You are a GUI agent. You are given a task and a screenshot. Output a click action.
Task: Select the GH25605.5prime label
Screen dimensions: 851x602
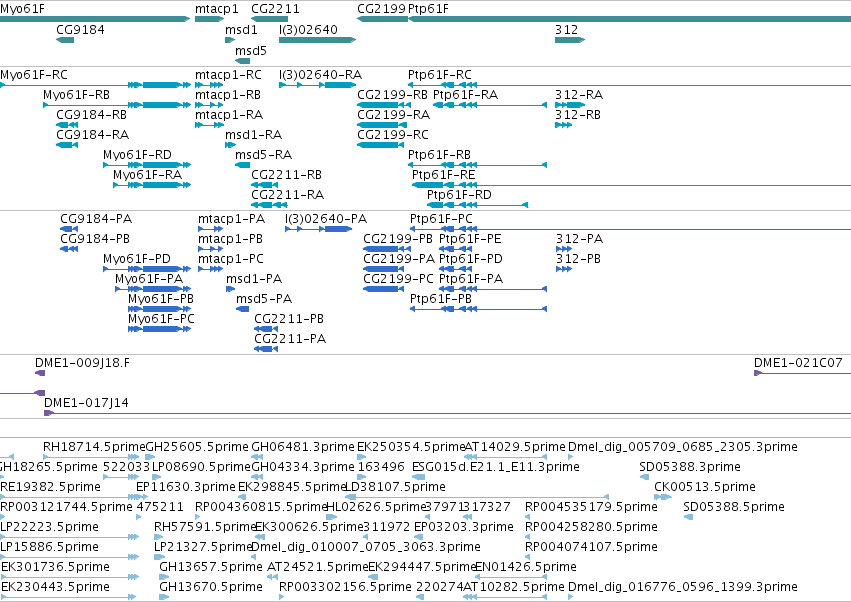pos(198,447)
